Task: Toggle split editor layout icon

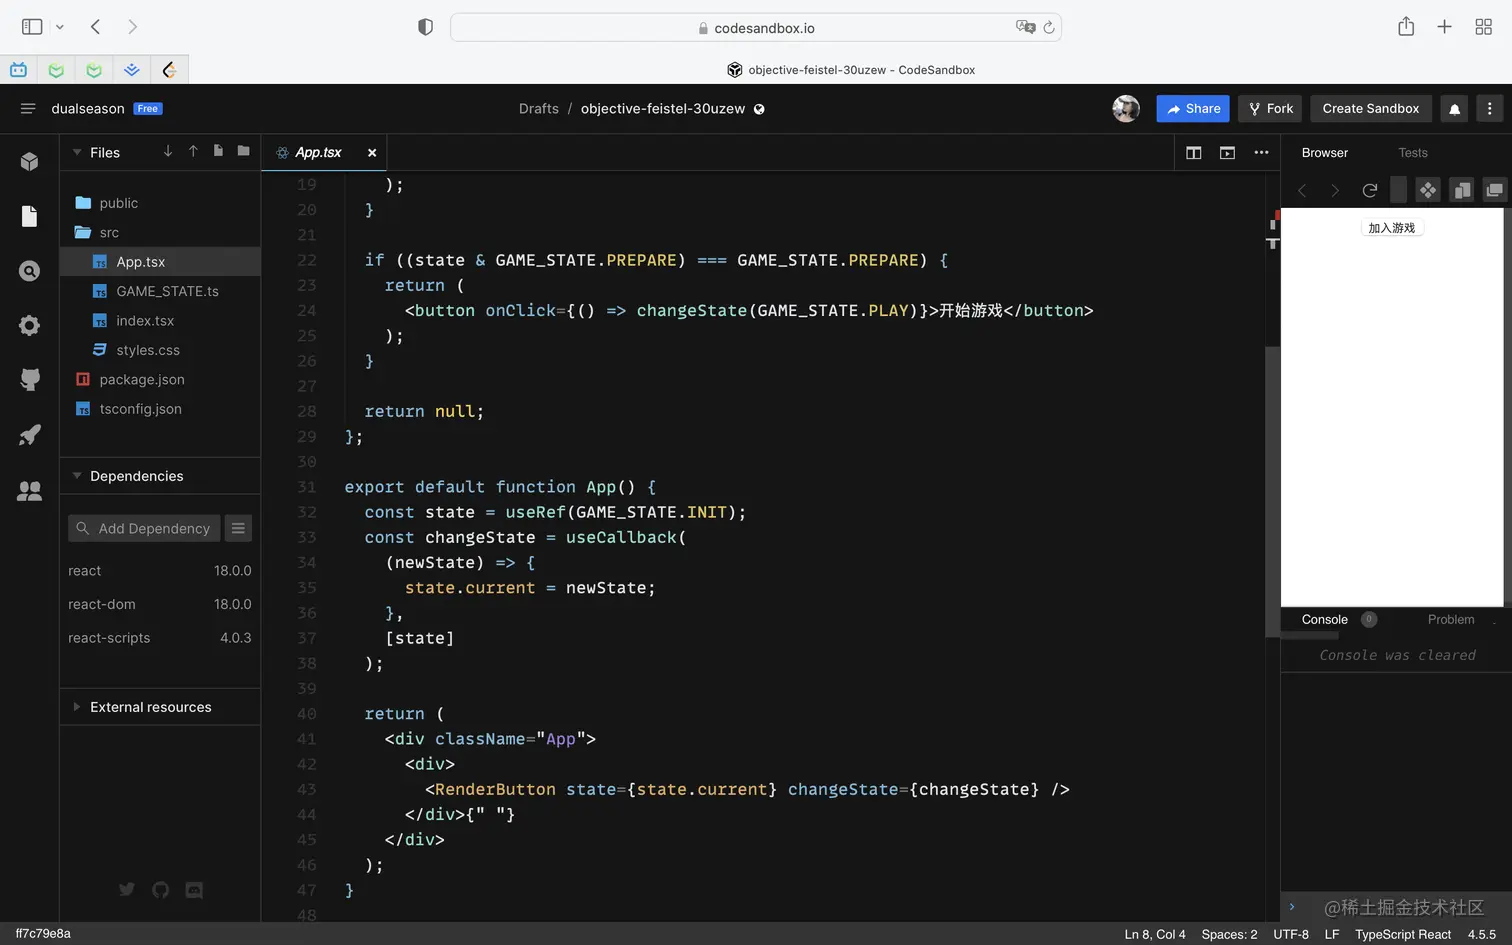Action: tap(1194, 153)
